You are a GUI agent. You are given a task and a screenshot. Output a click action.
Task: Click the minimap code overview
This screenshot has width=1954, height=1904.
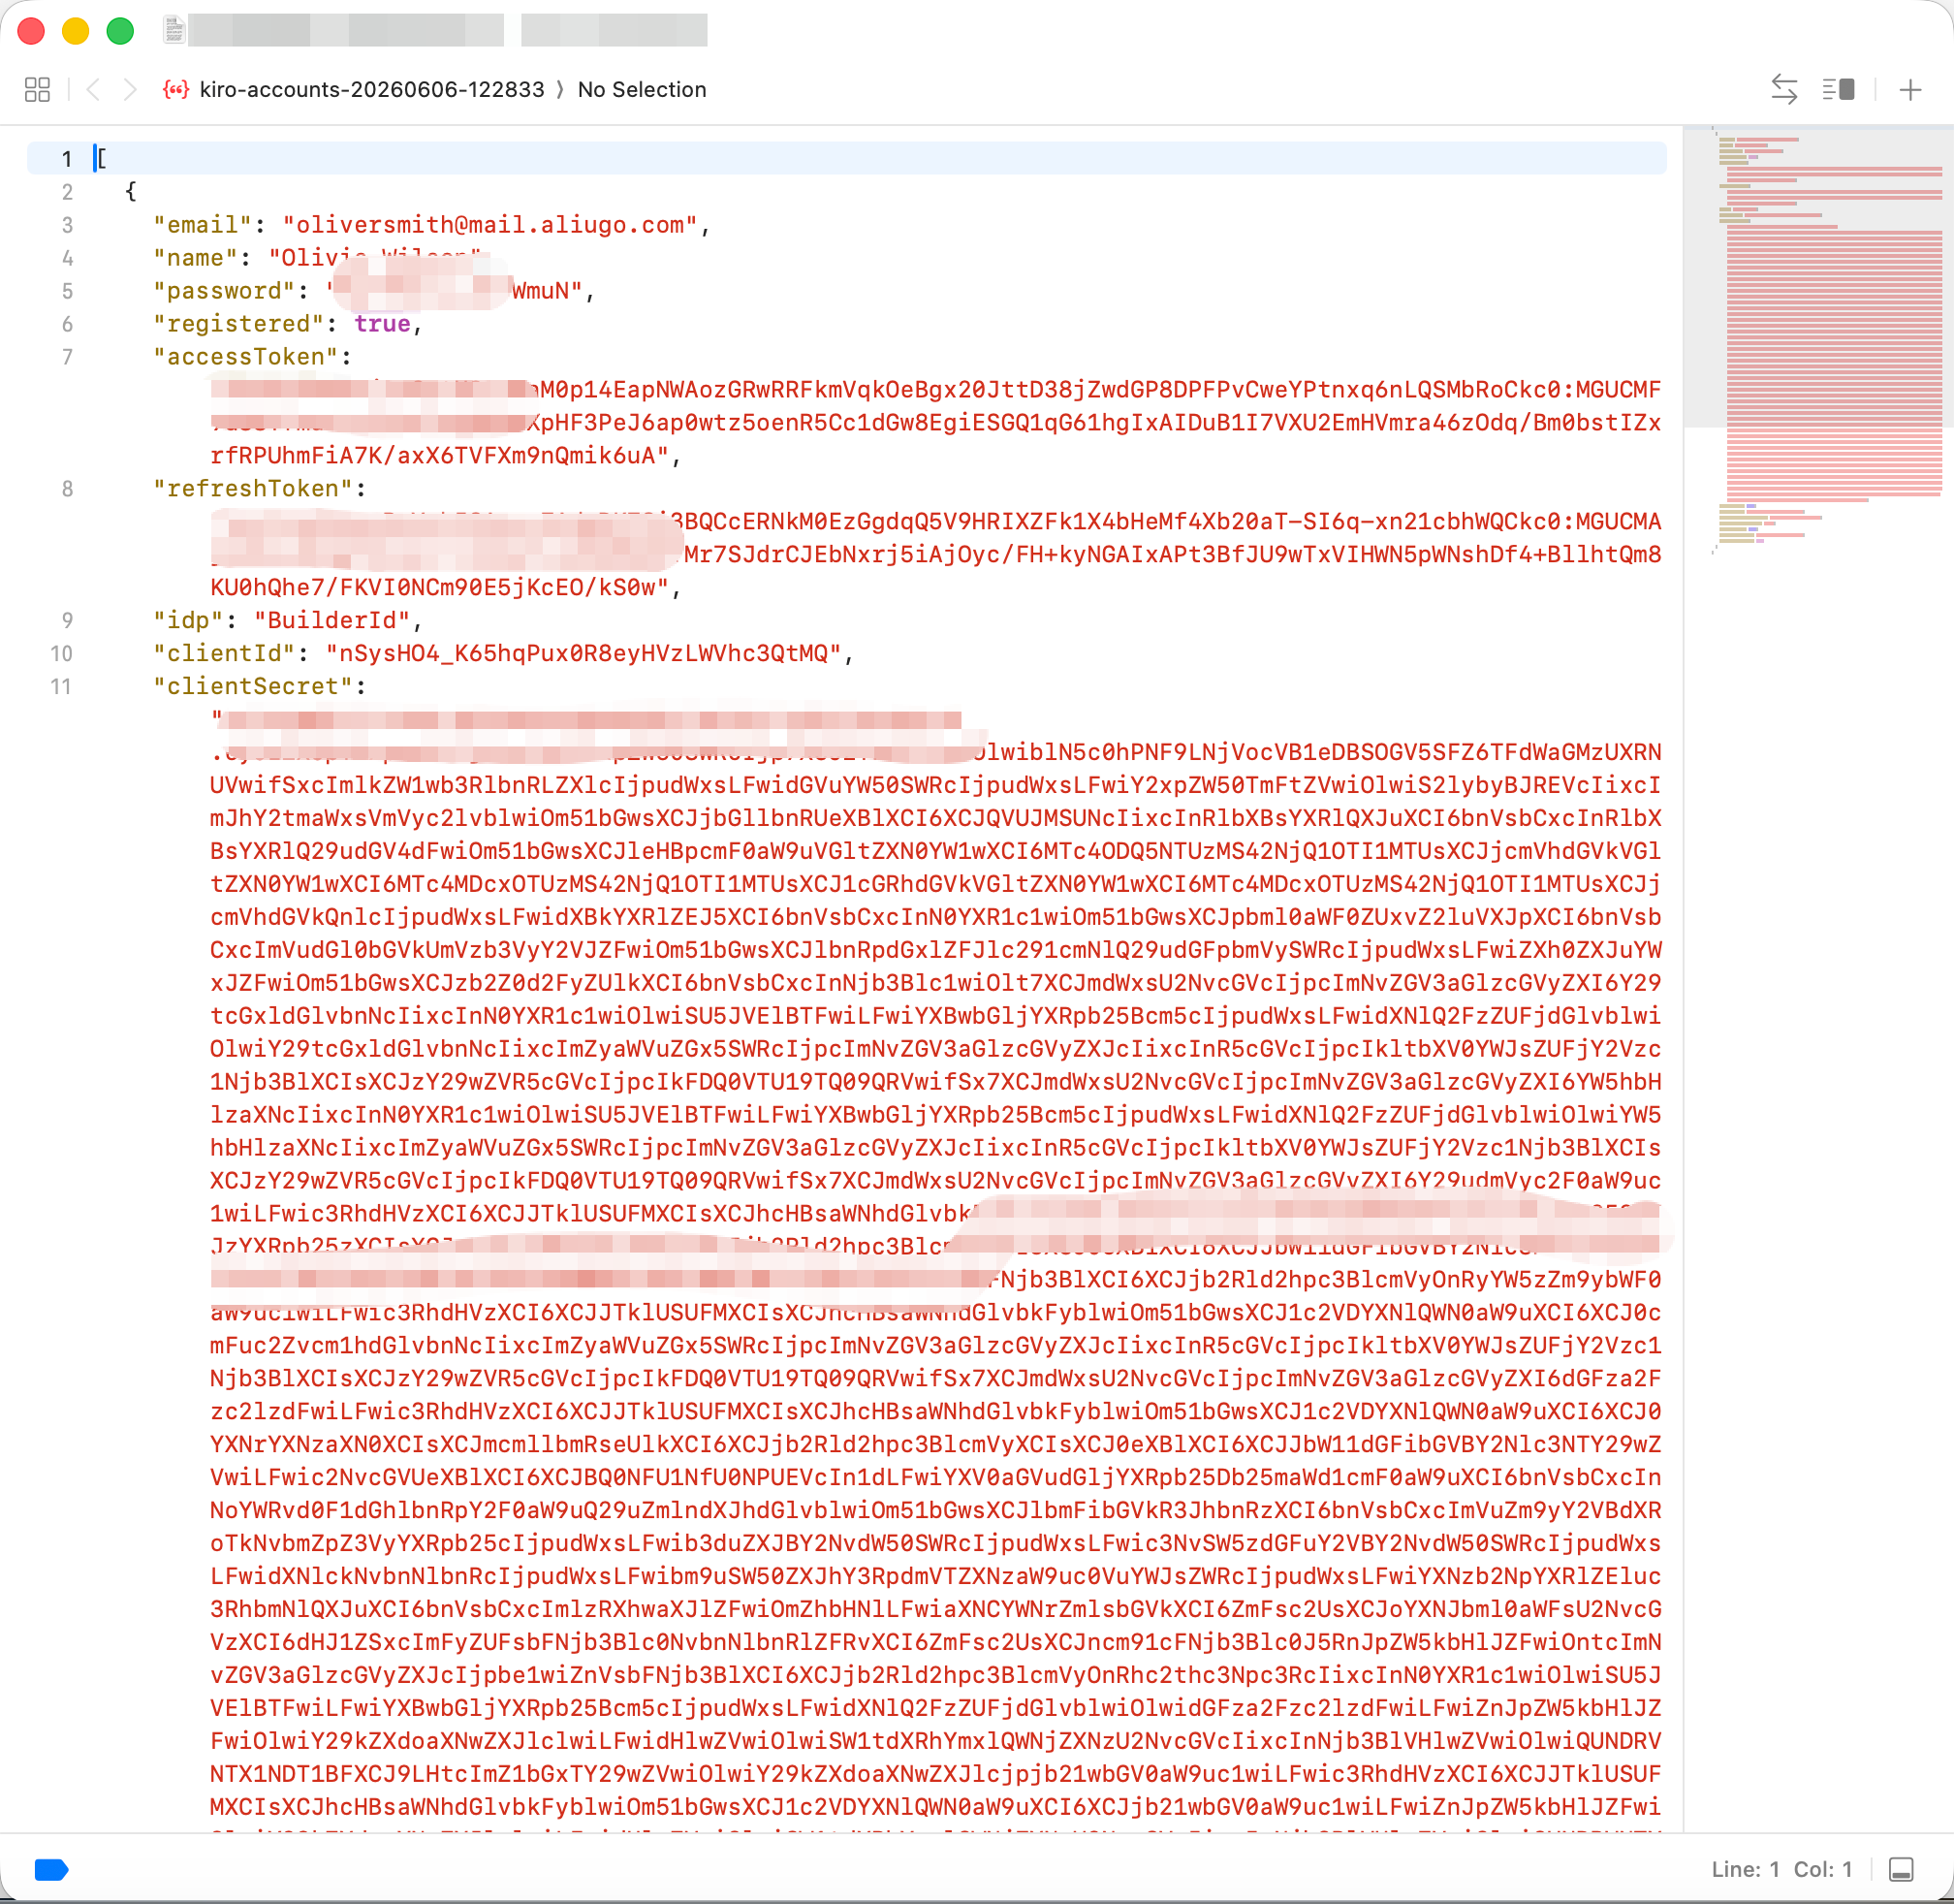(1819, 340)
